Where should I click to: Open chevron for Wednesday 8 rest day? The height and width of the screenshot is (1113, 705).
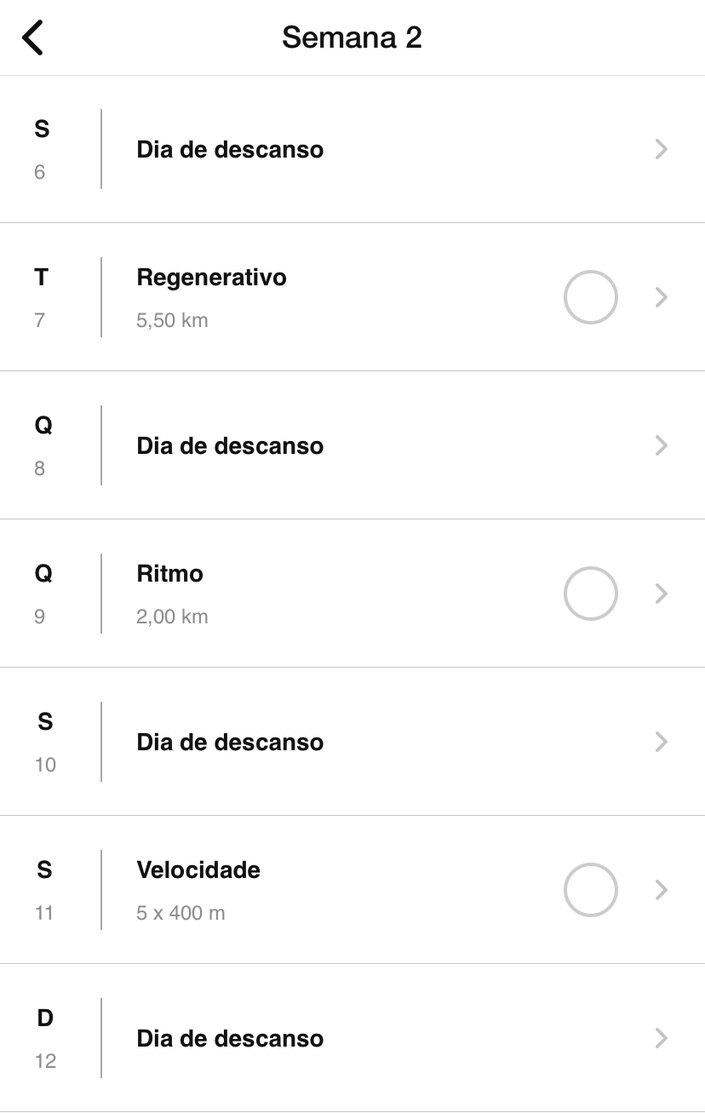coord(660,445)
